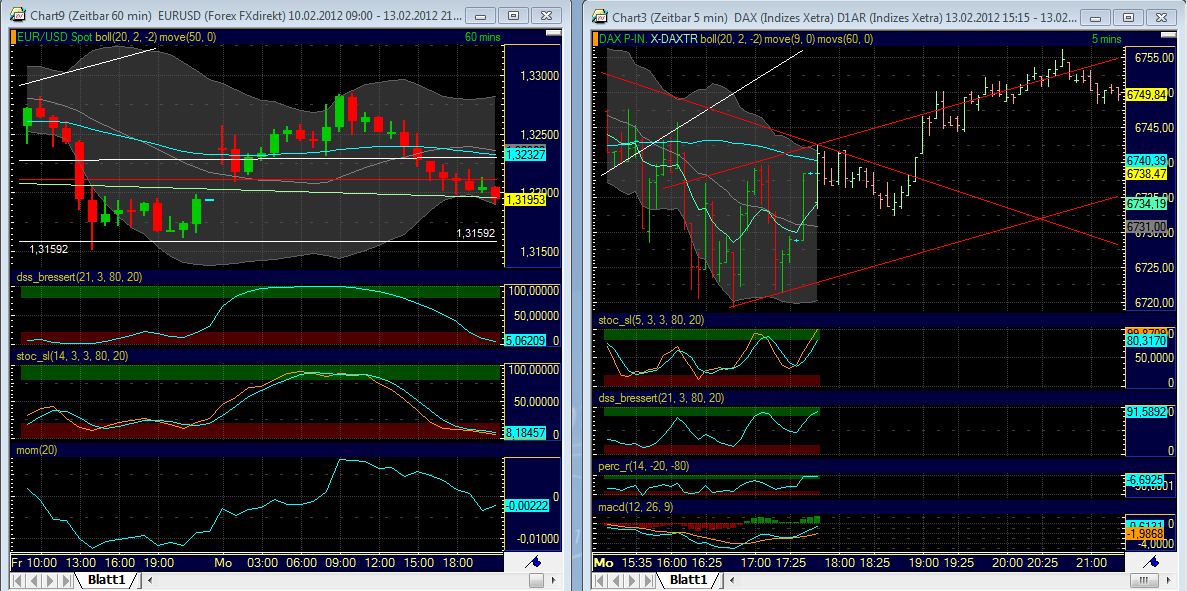Image resolution: width=1187 pixels, height=591 pixels.
Task: Click the mom(20) pane label
Action: point(36,449)
